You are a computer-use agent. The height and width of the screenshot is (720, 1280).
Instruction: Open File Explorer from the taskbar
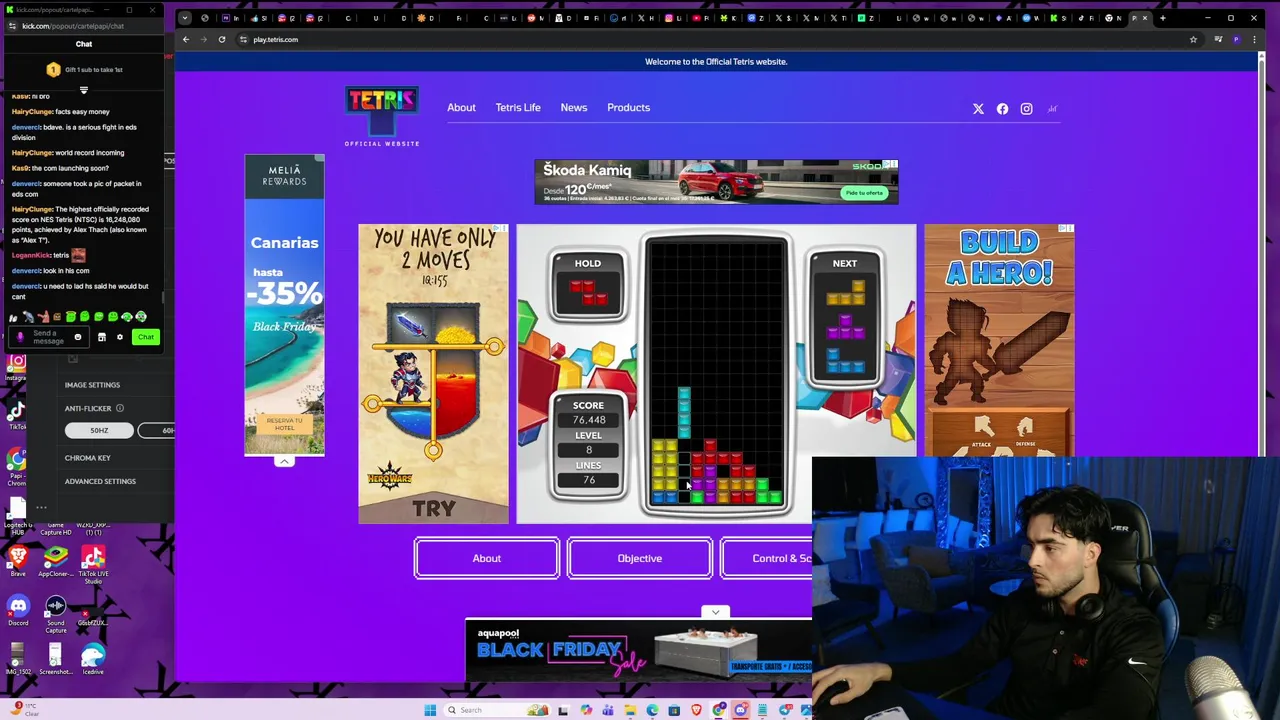click(630, 710)
